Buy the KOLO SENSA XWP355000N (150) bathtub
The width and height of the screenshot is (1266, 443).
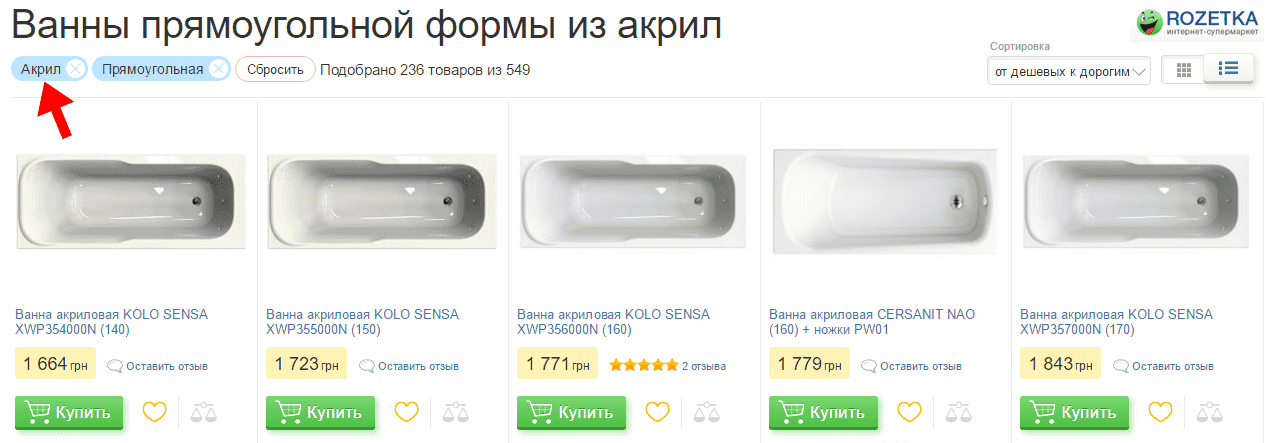coord(320,412)
